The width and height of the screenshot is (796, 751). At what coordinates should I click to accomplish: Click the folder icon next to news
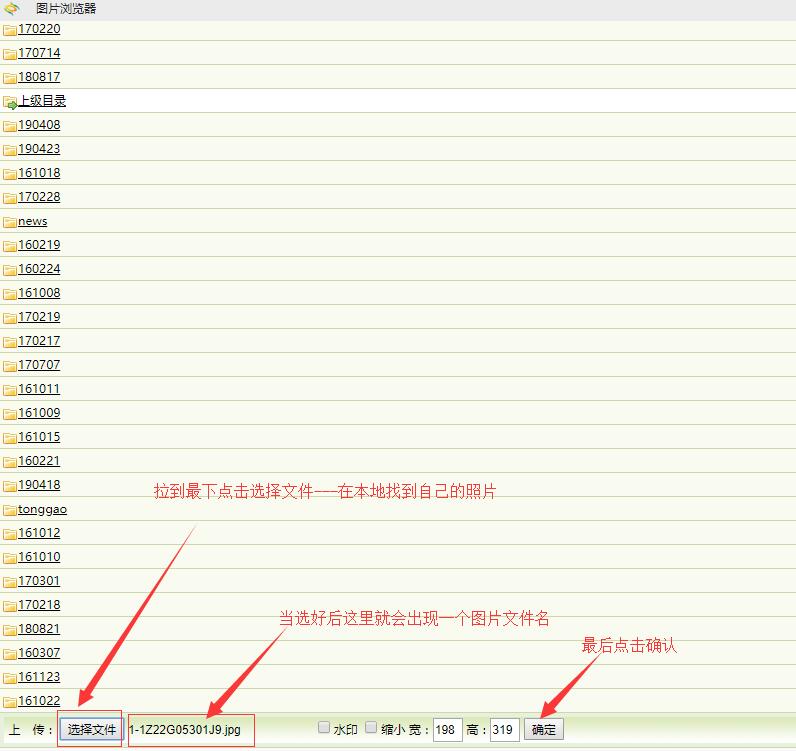(x=10, y=222)
